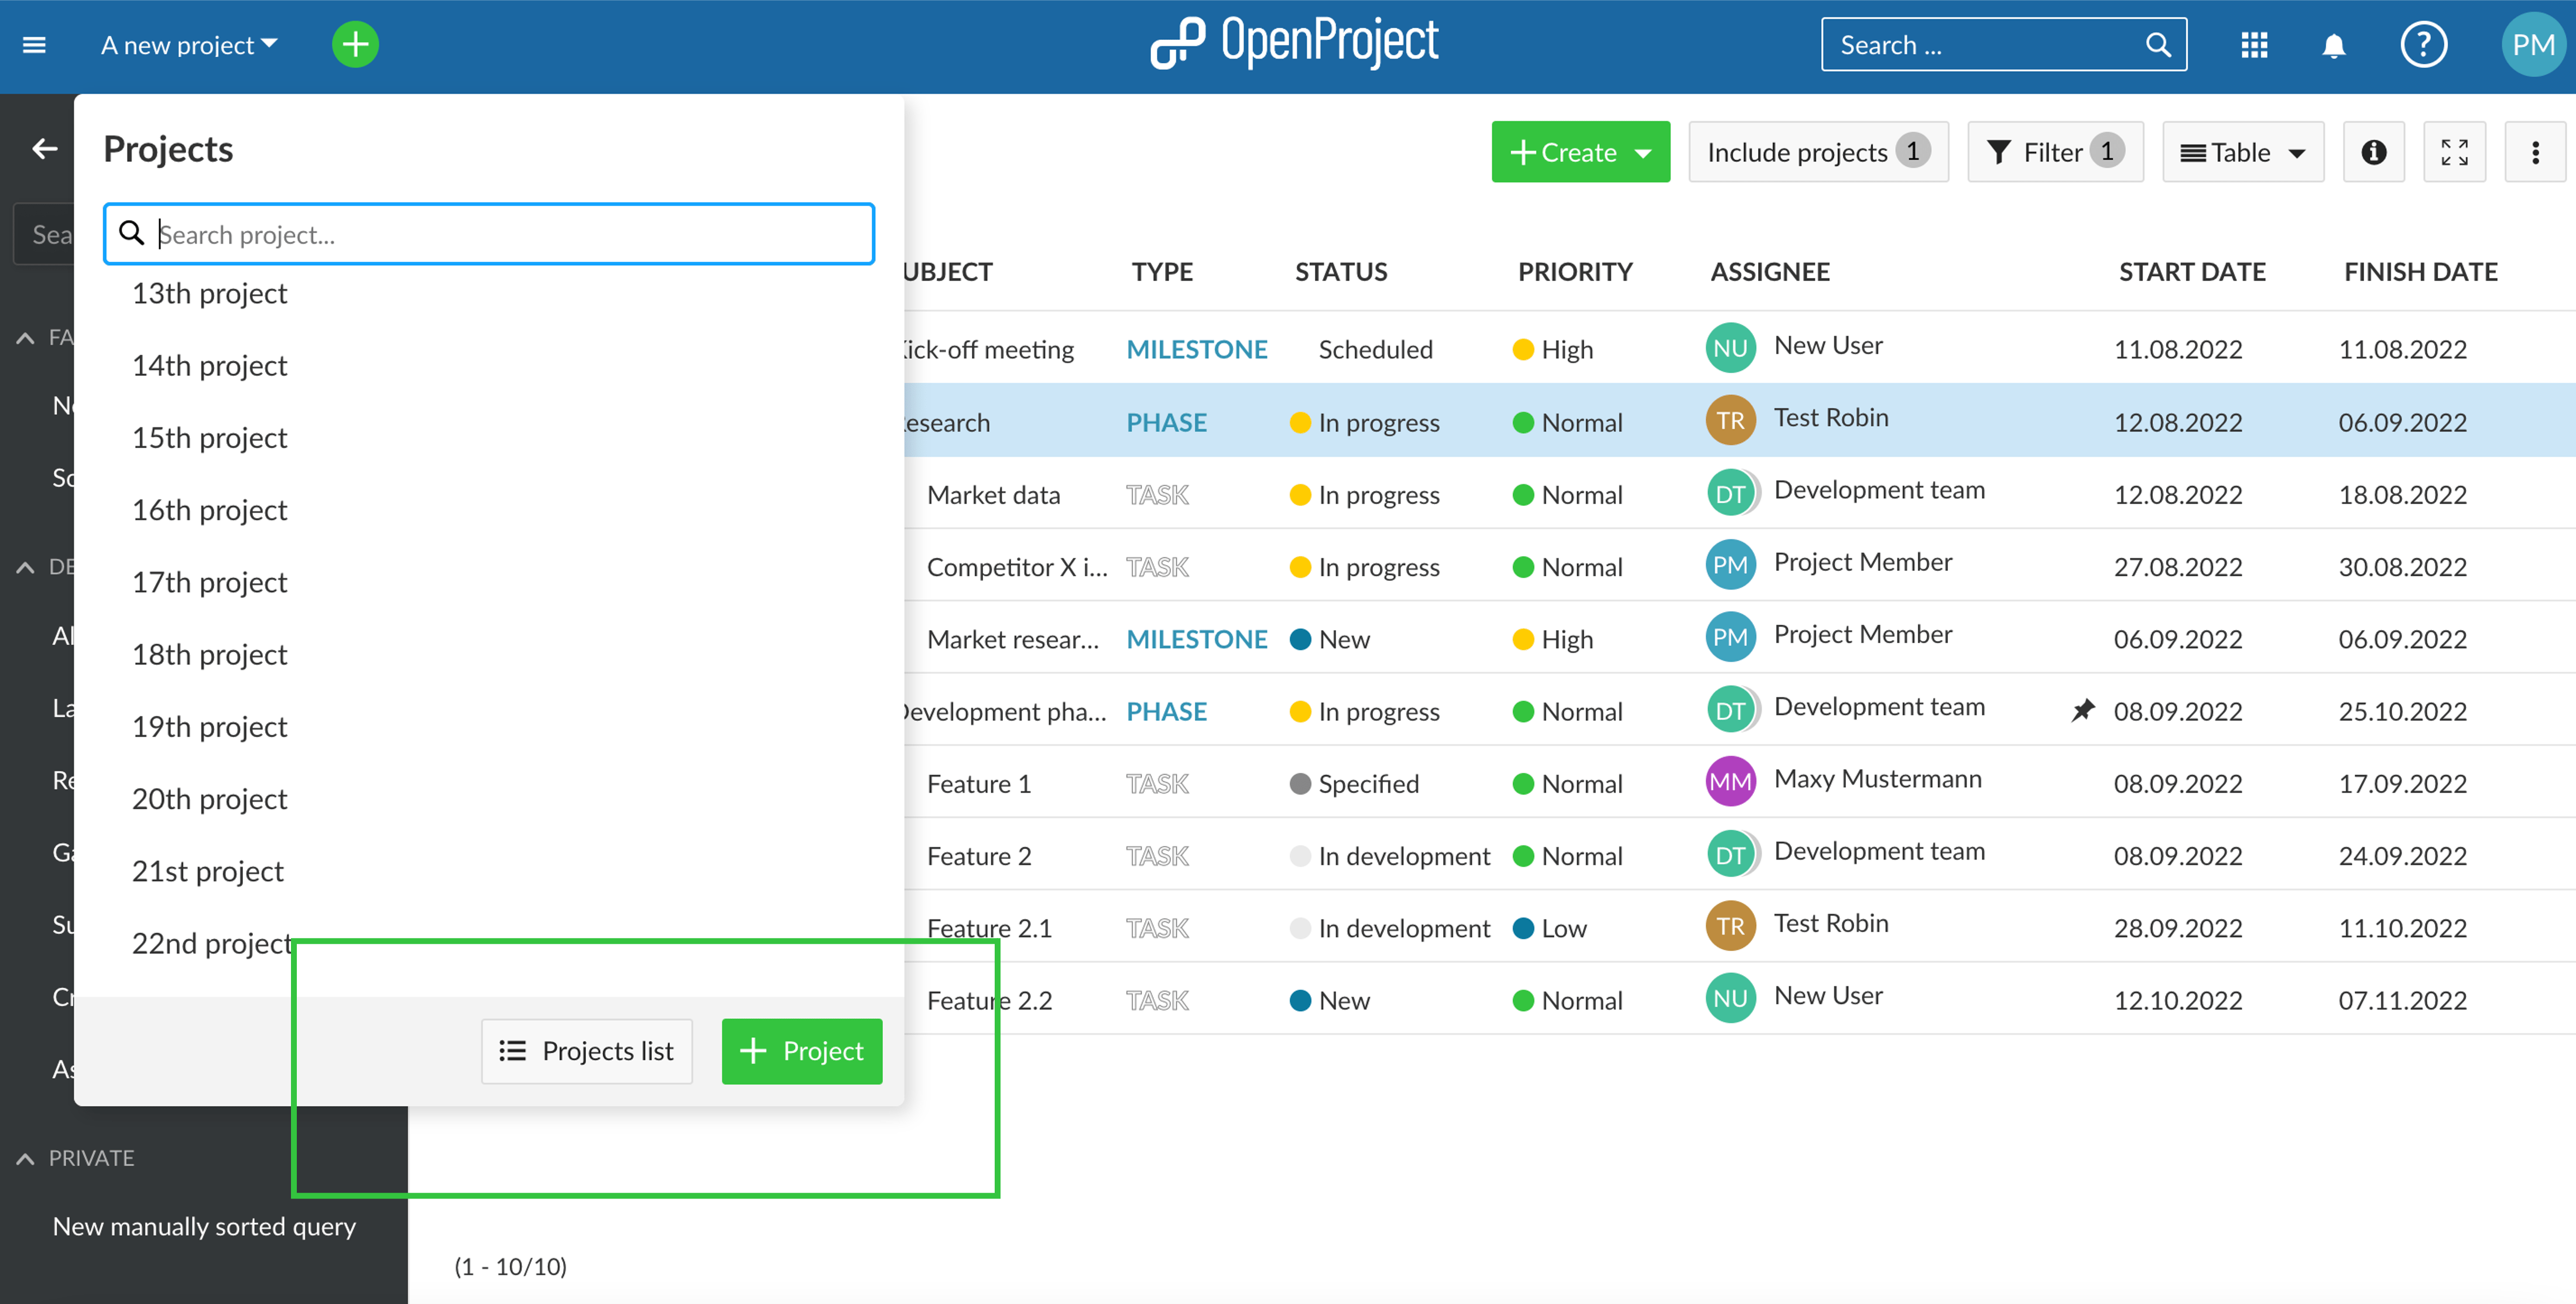Expand the Table view dropdown

pos(2242,152)
